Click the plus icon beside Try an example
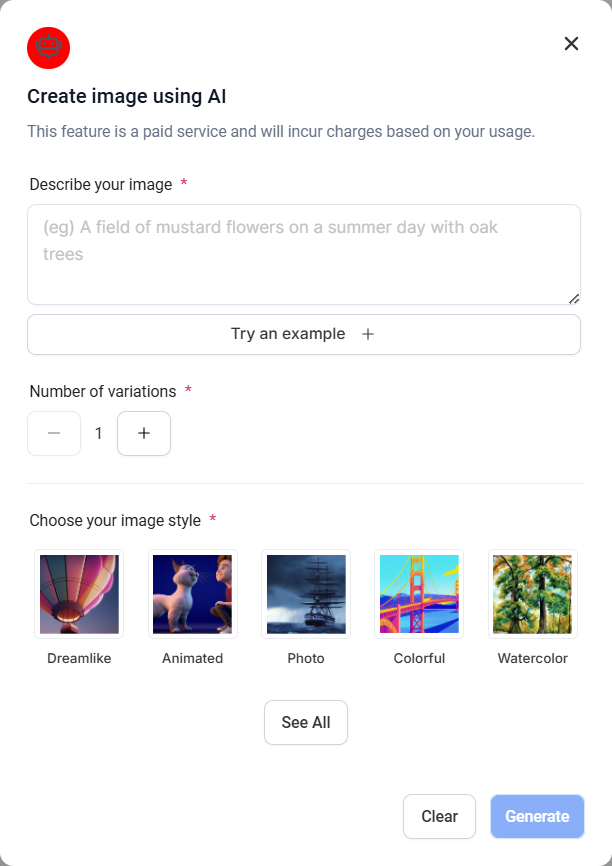Viewport: 612px width, 866px height. pos(368,334)
